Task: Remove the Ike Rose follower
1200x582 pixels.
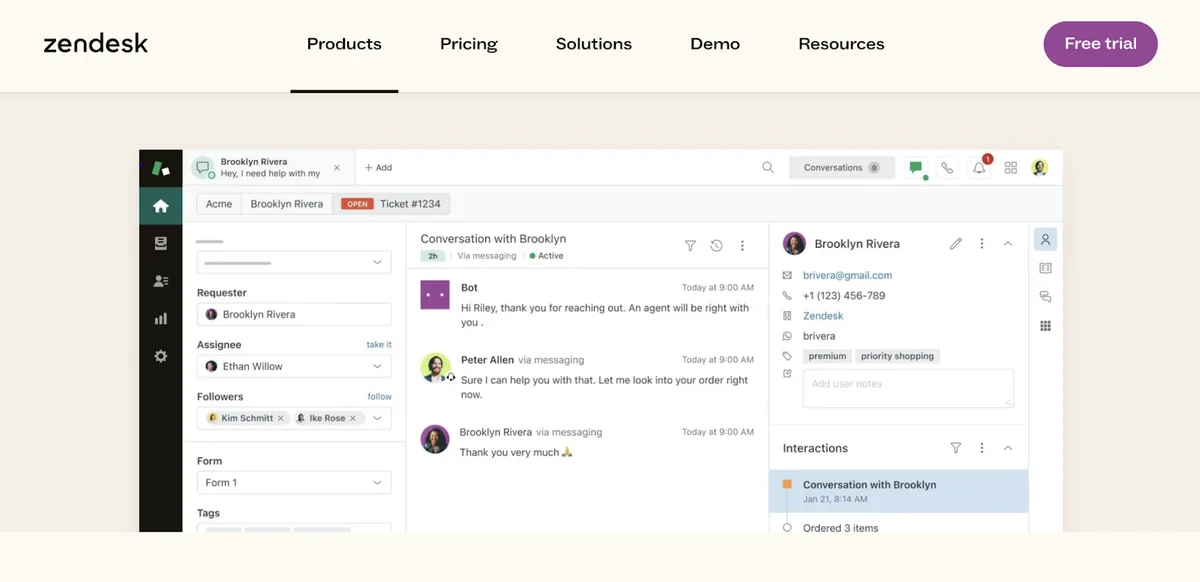Action: (x=354, y=418)
